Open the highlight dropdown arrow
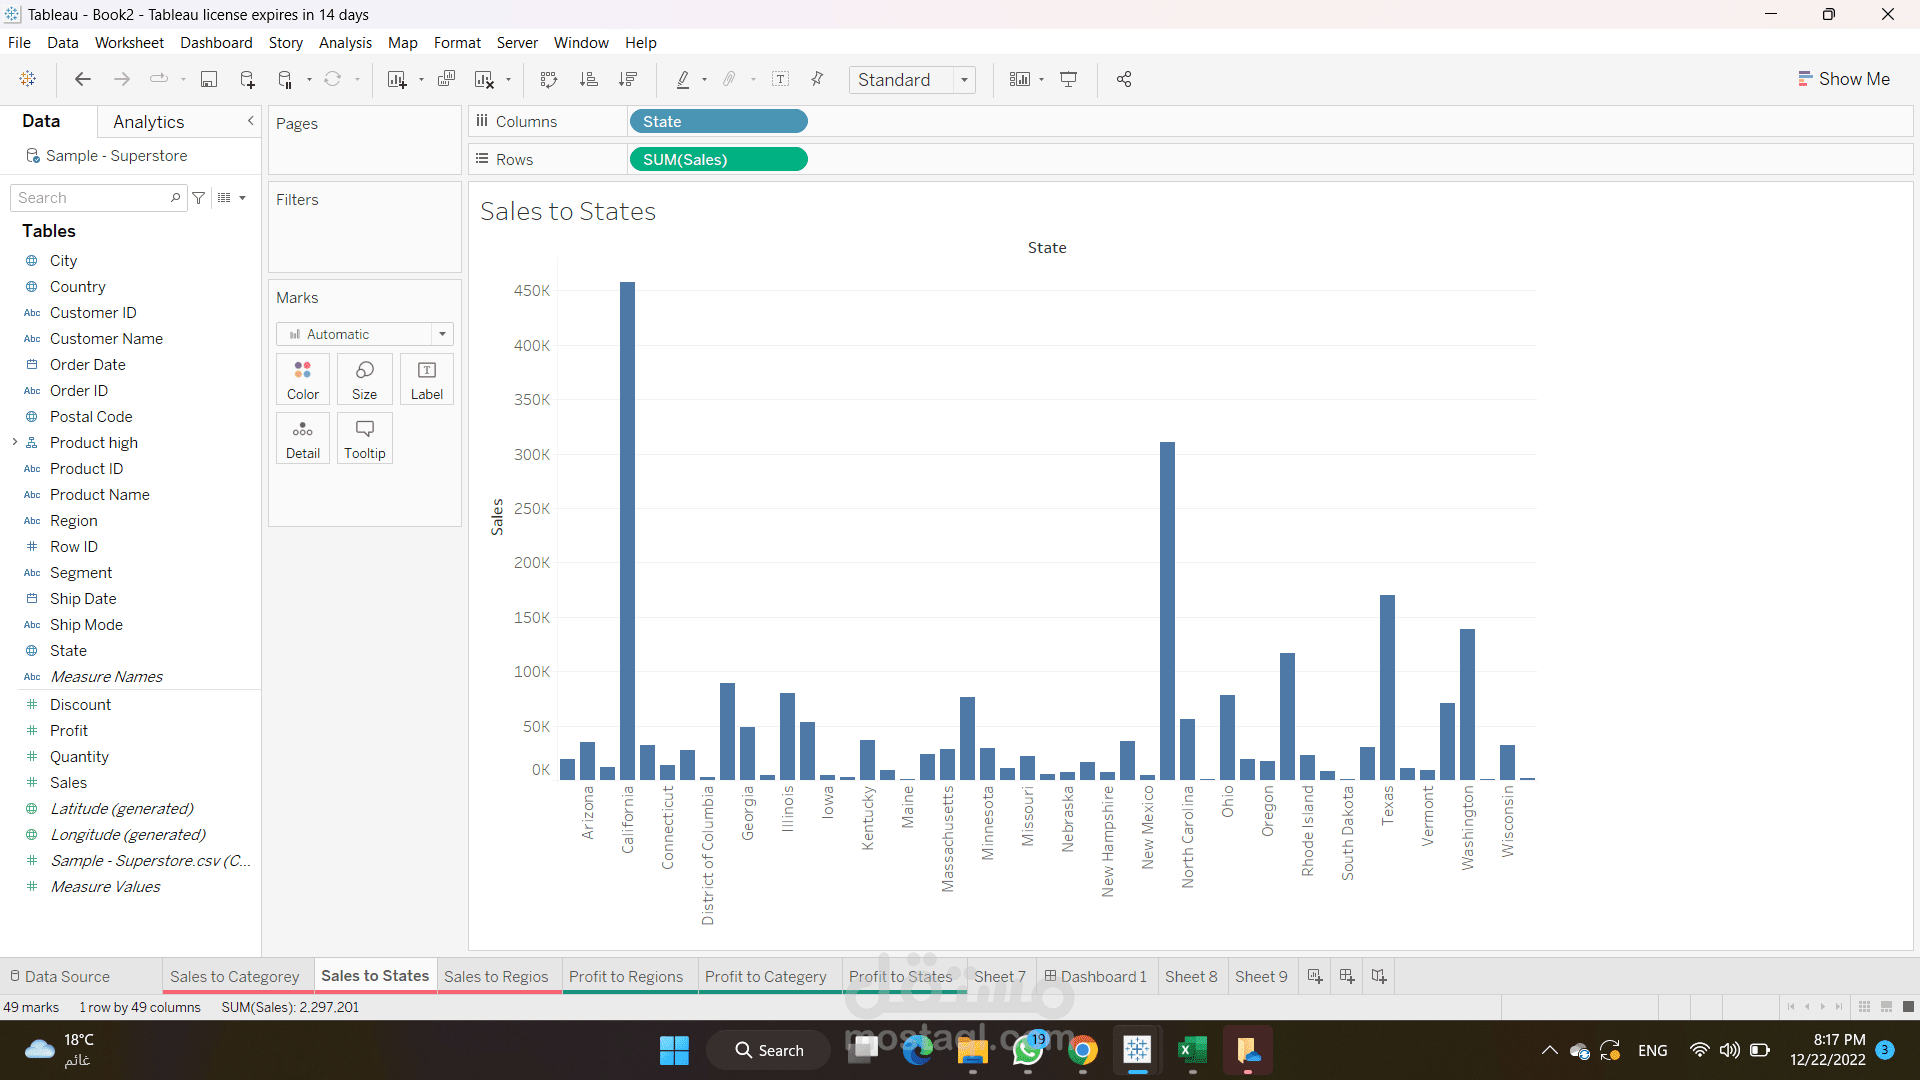Viewport: 1920px width, 1080px height. (705, 80)
